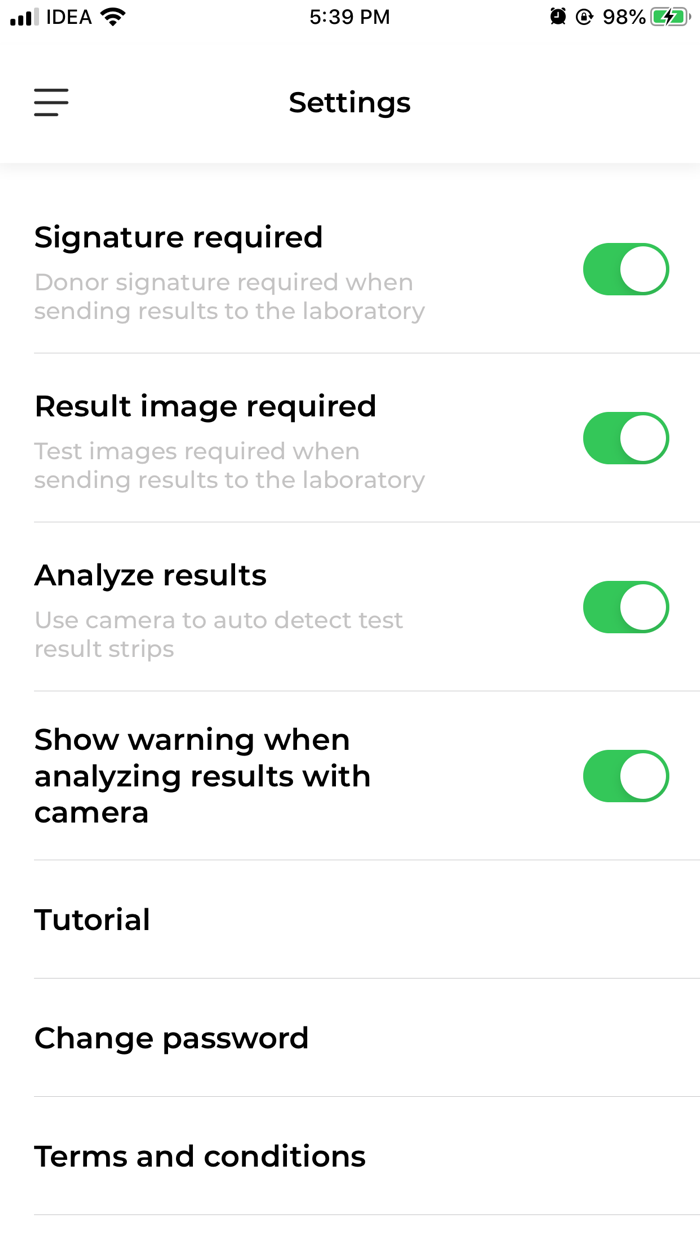Disable the Signature required toggle
Screen dimensions: 700x1244
coord(626,269)
